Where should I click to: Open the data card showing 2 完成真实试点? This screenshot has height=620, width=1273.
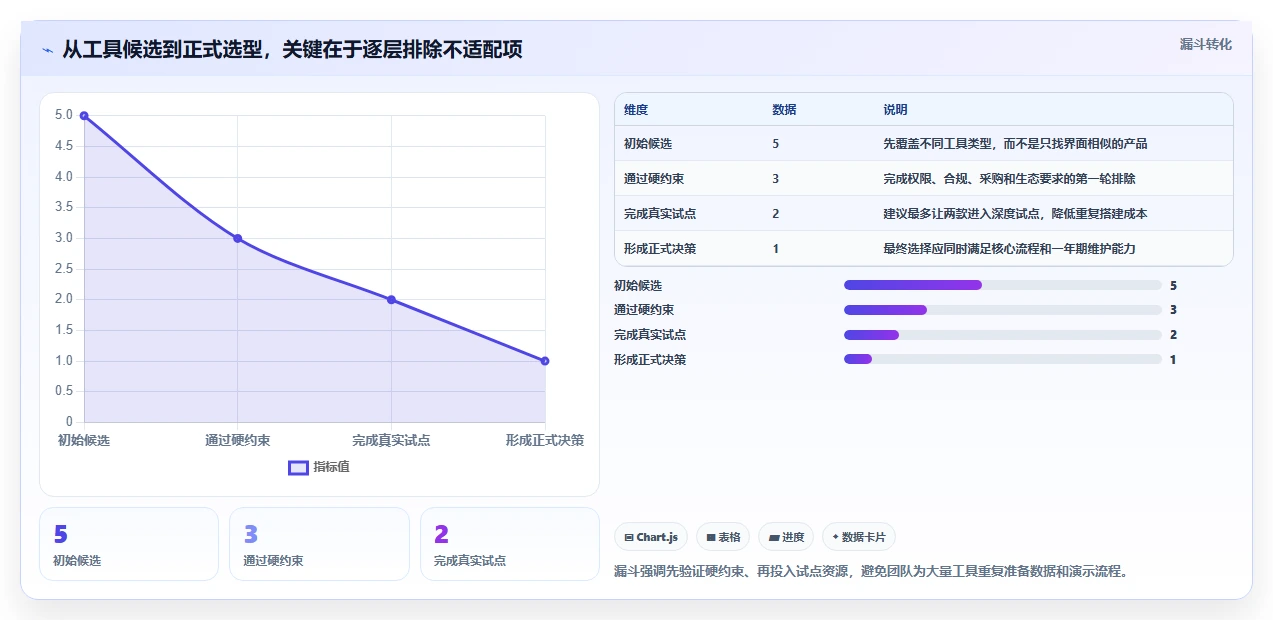pyautogui.click(x=510, y=544)
